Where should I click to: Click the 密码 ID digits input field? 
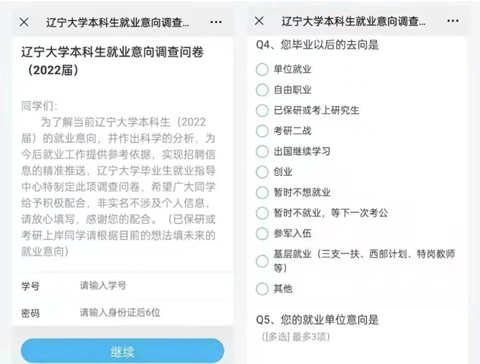[154, 313]
